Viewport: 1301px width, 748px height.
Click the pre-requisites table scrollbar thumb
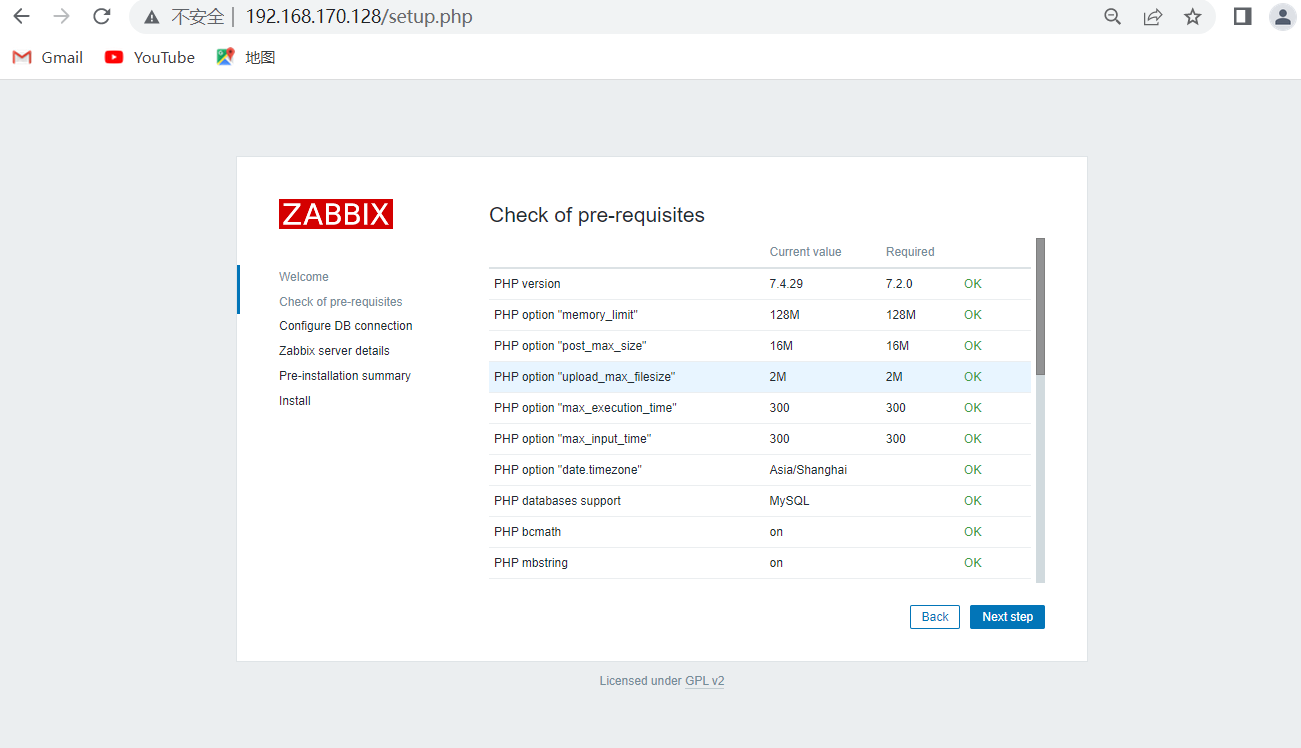click(1040, 306)
